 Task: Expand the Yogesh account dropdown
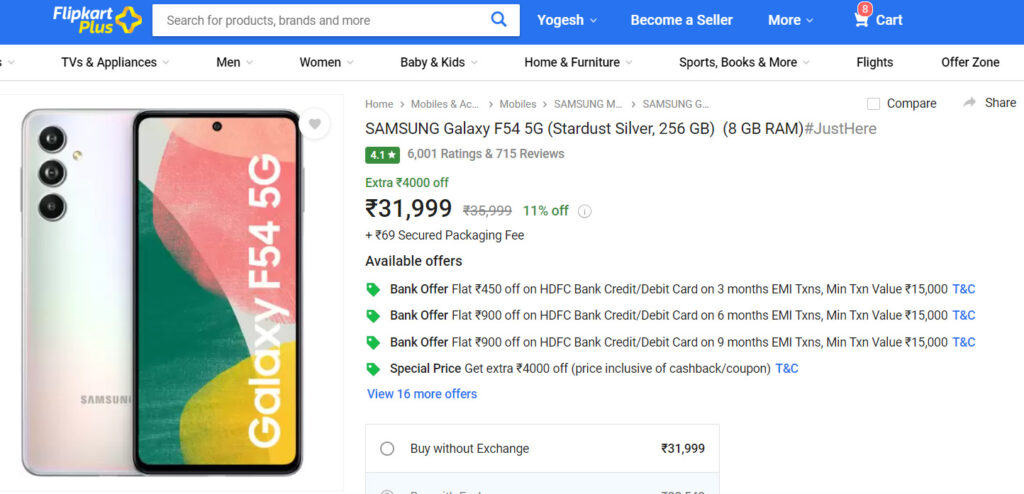567,20
